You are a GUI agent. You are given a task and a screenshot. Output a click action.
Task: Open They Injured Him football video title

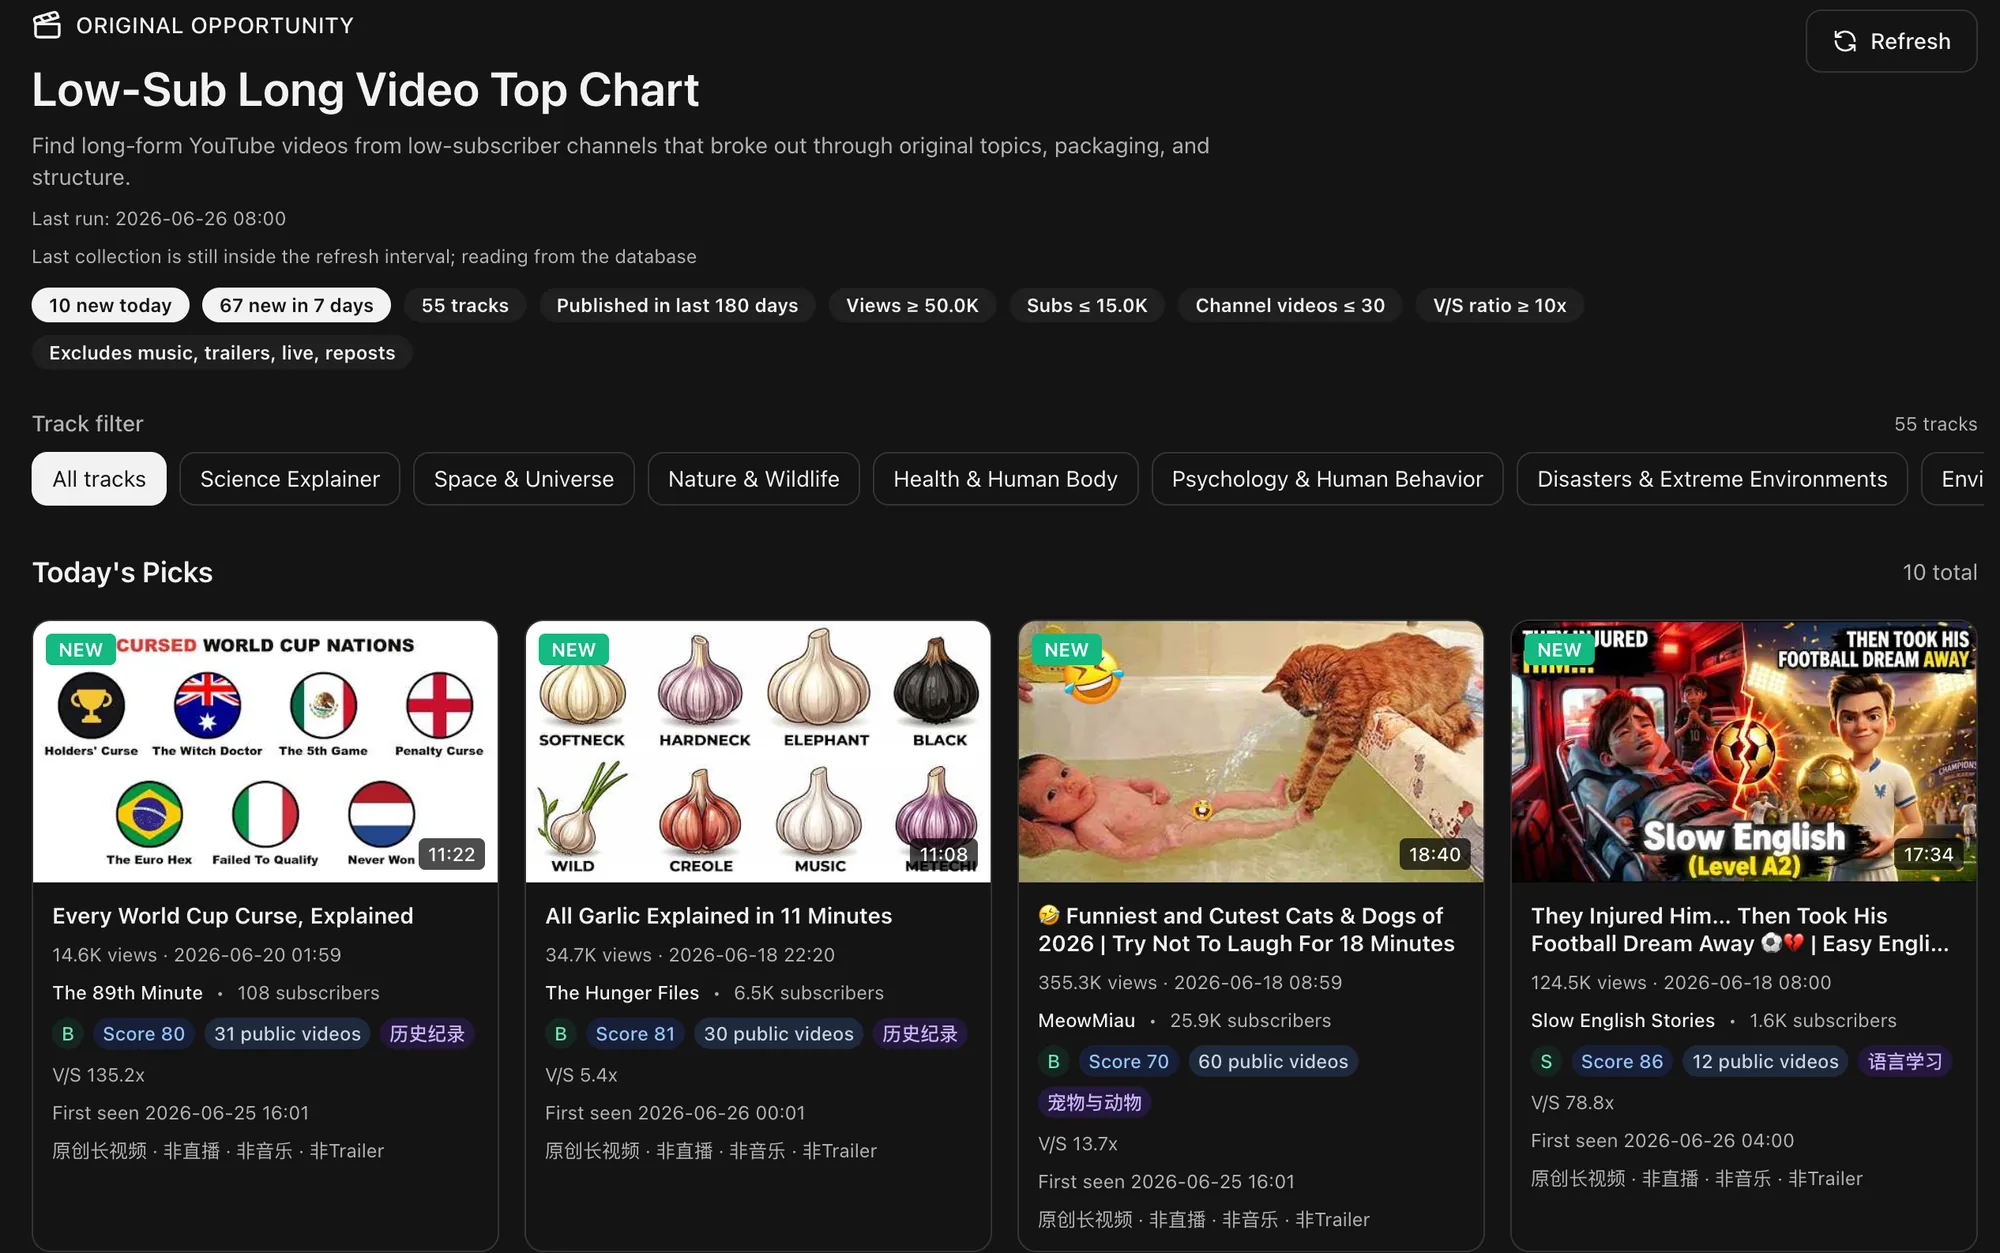pos(1740,929)
